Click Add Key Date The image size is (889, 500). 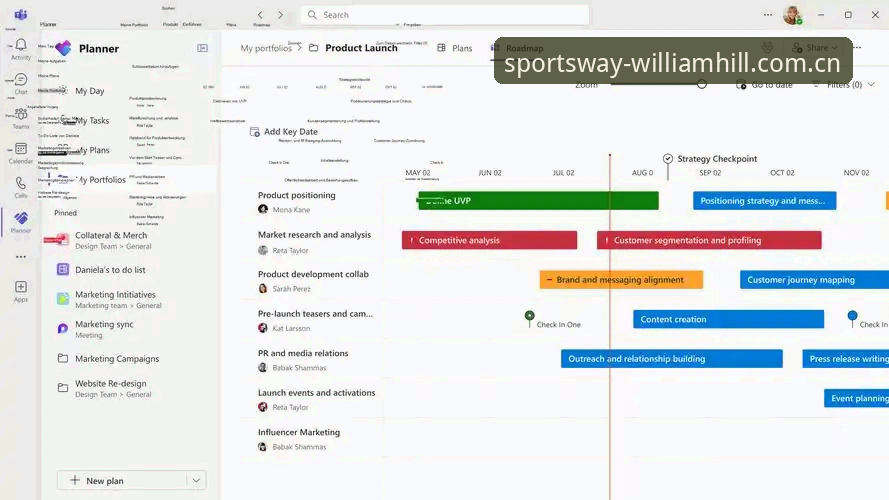(284, 132)
